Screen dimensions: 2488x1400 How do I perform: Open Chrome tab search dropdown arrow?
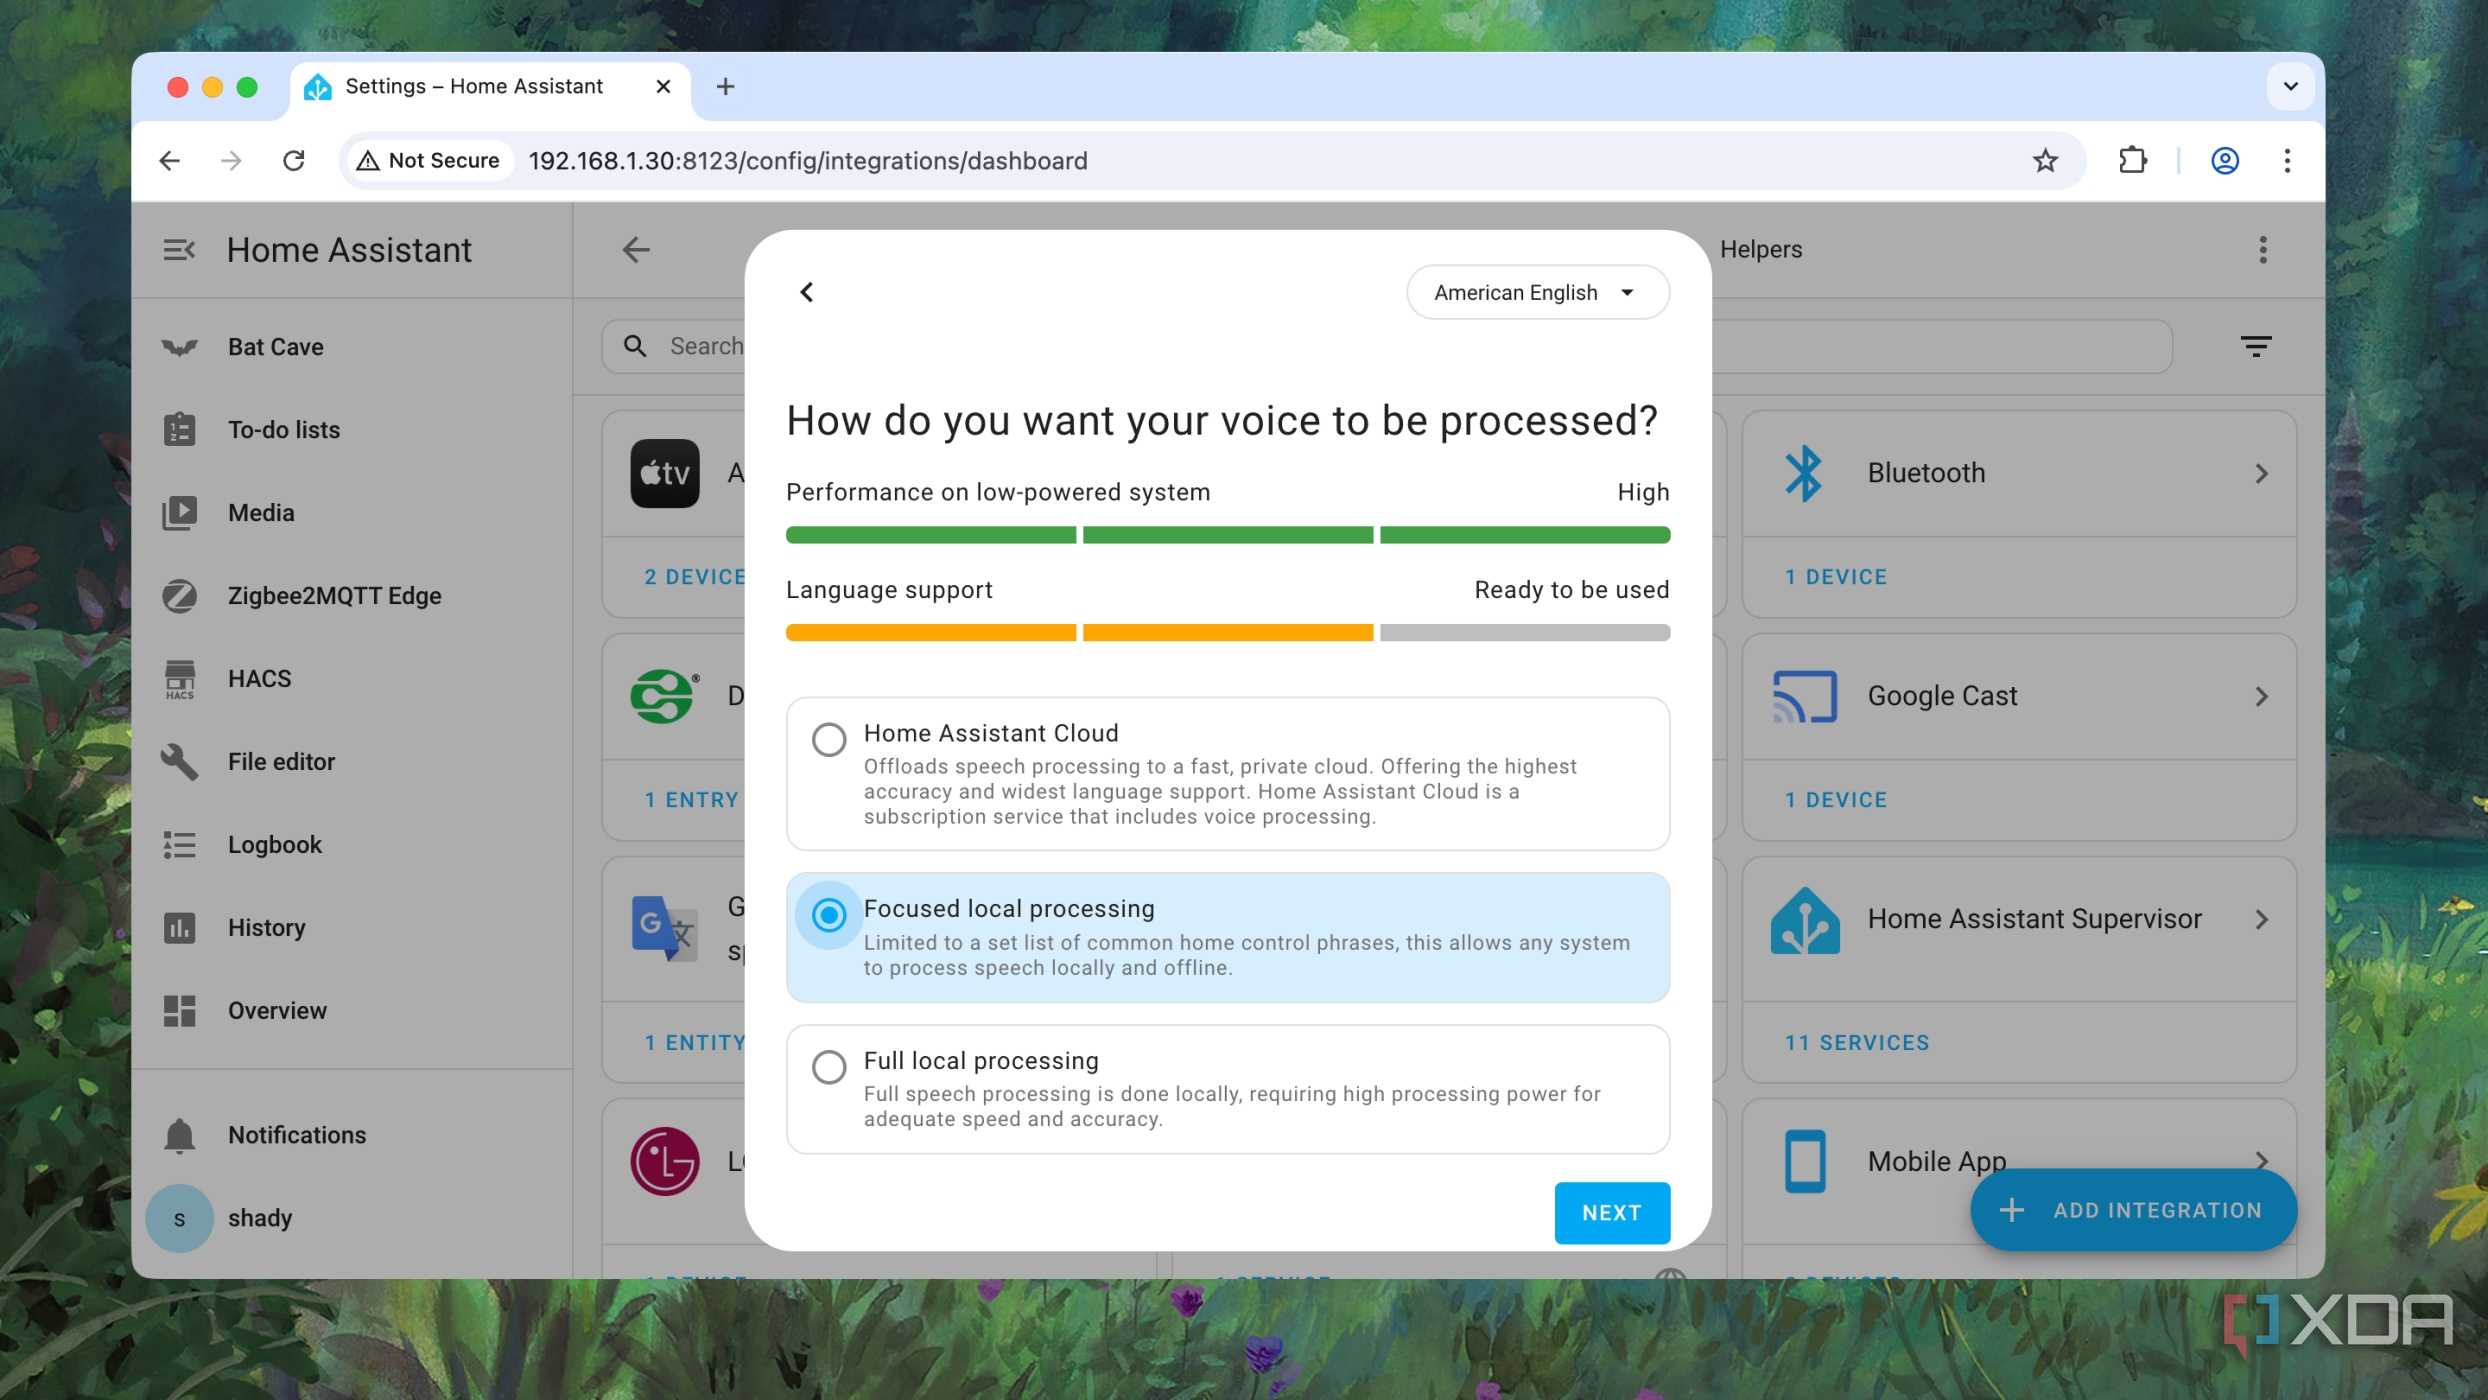(2290, 87)
